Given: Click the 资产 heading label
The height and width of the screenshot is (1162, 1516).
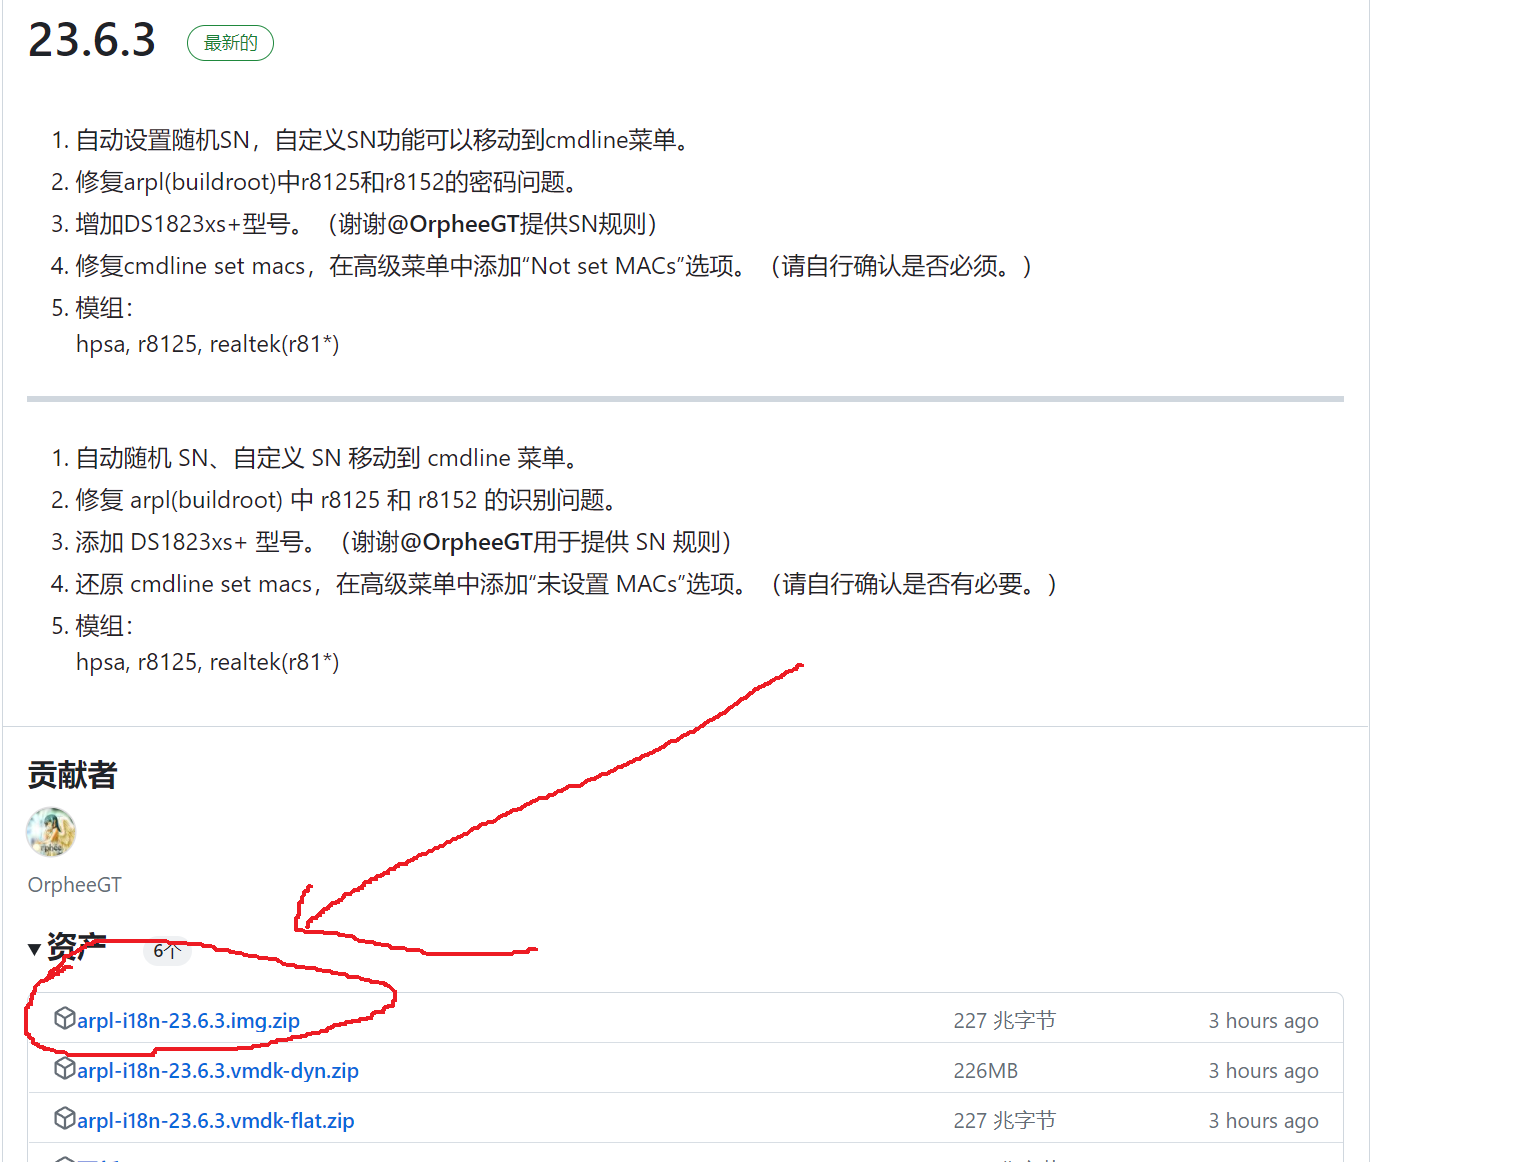Looking at the screenshot, I should pos(76,946).
